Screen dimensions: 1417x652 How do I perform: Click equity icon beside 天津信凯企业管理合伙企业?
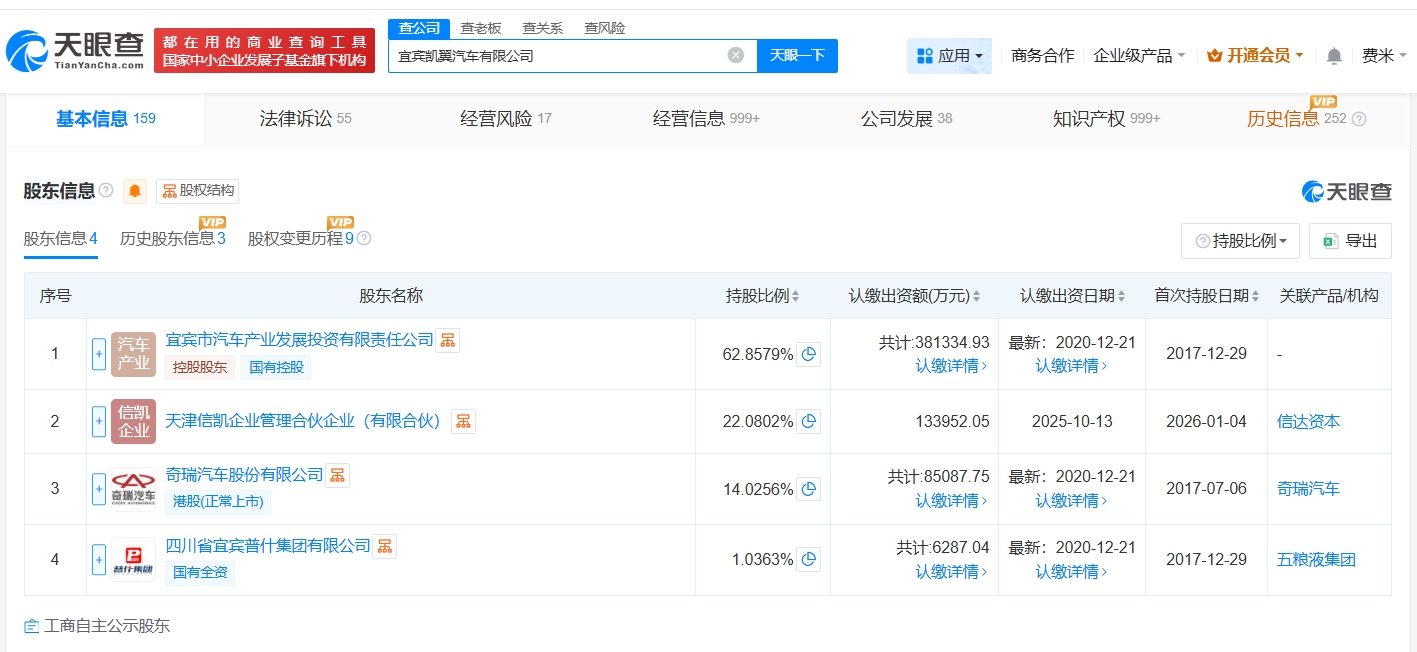tap(463, 421)
